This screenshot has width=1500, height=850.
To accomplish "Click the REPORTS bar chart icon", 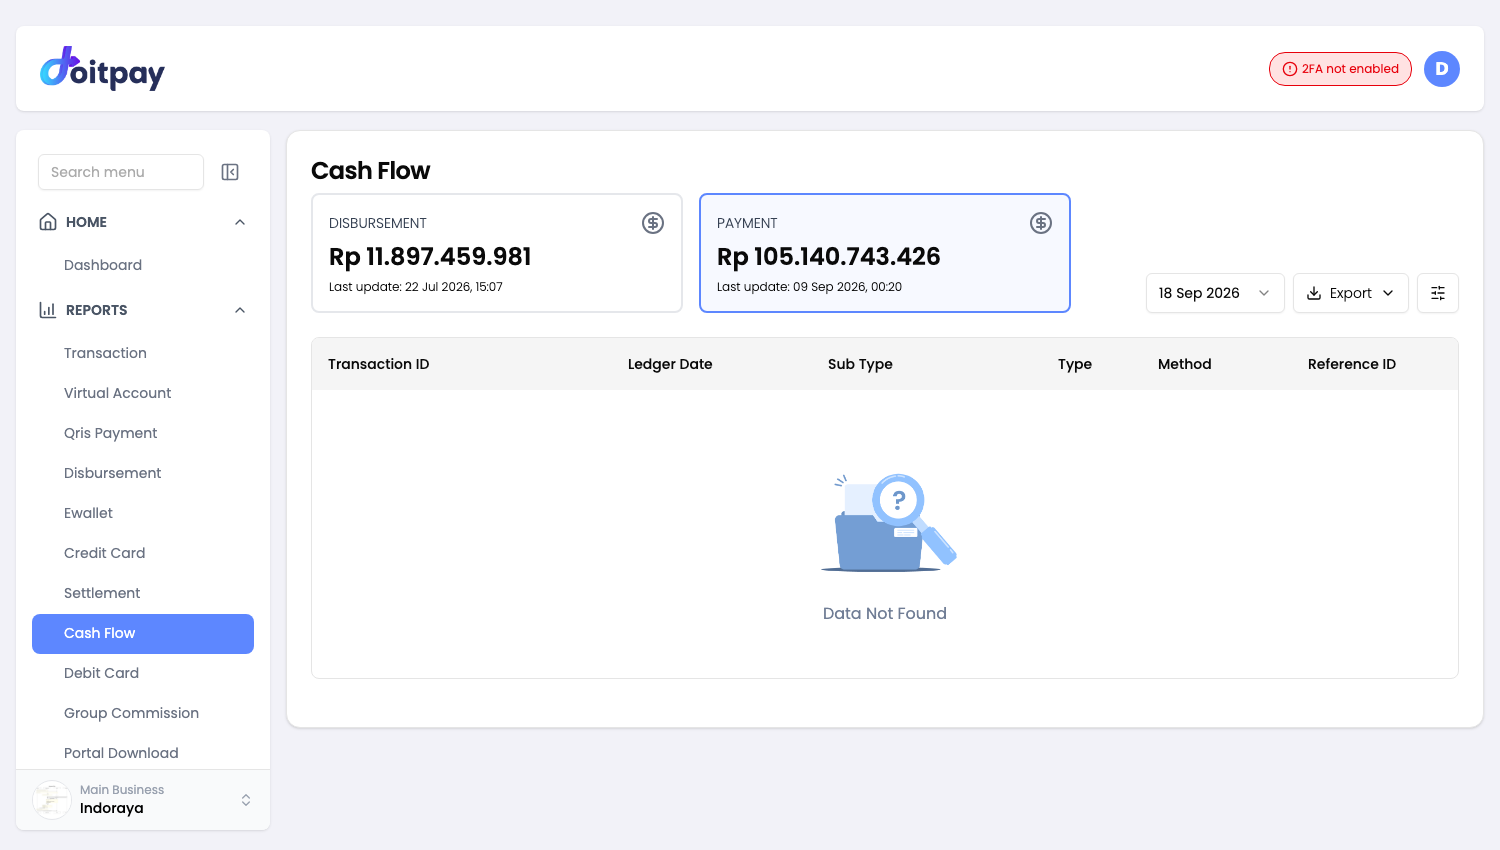I will (48, 310).
